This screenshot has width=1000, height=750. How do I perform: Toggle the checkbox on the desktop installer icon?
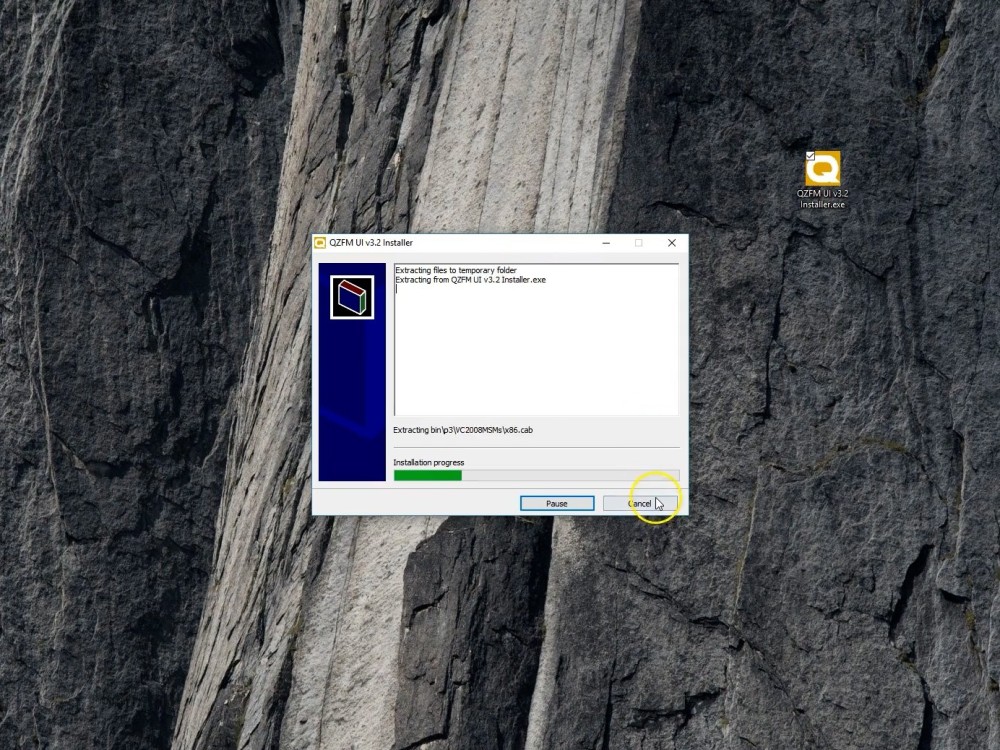(810, 156)
